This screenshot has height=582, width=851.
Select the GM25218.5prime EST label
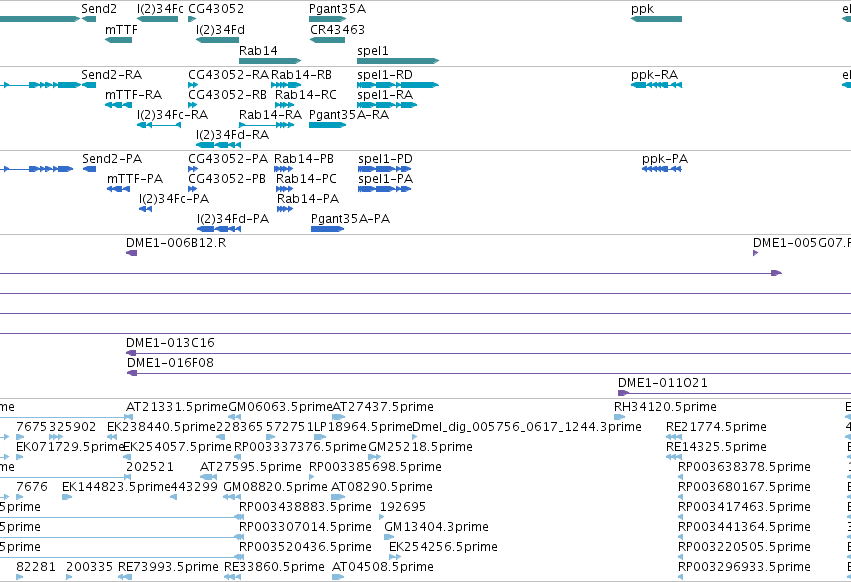[420, 447]
